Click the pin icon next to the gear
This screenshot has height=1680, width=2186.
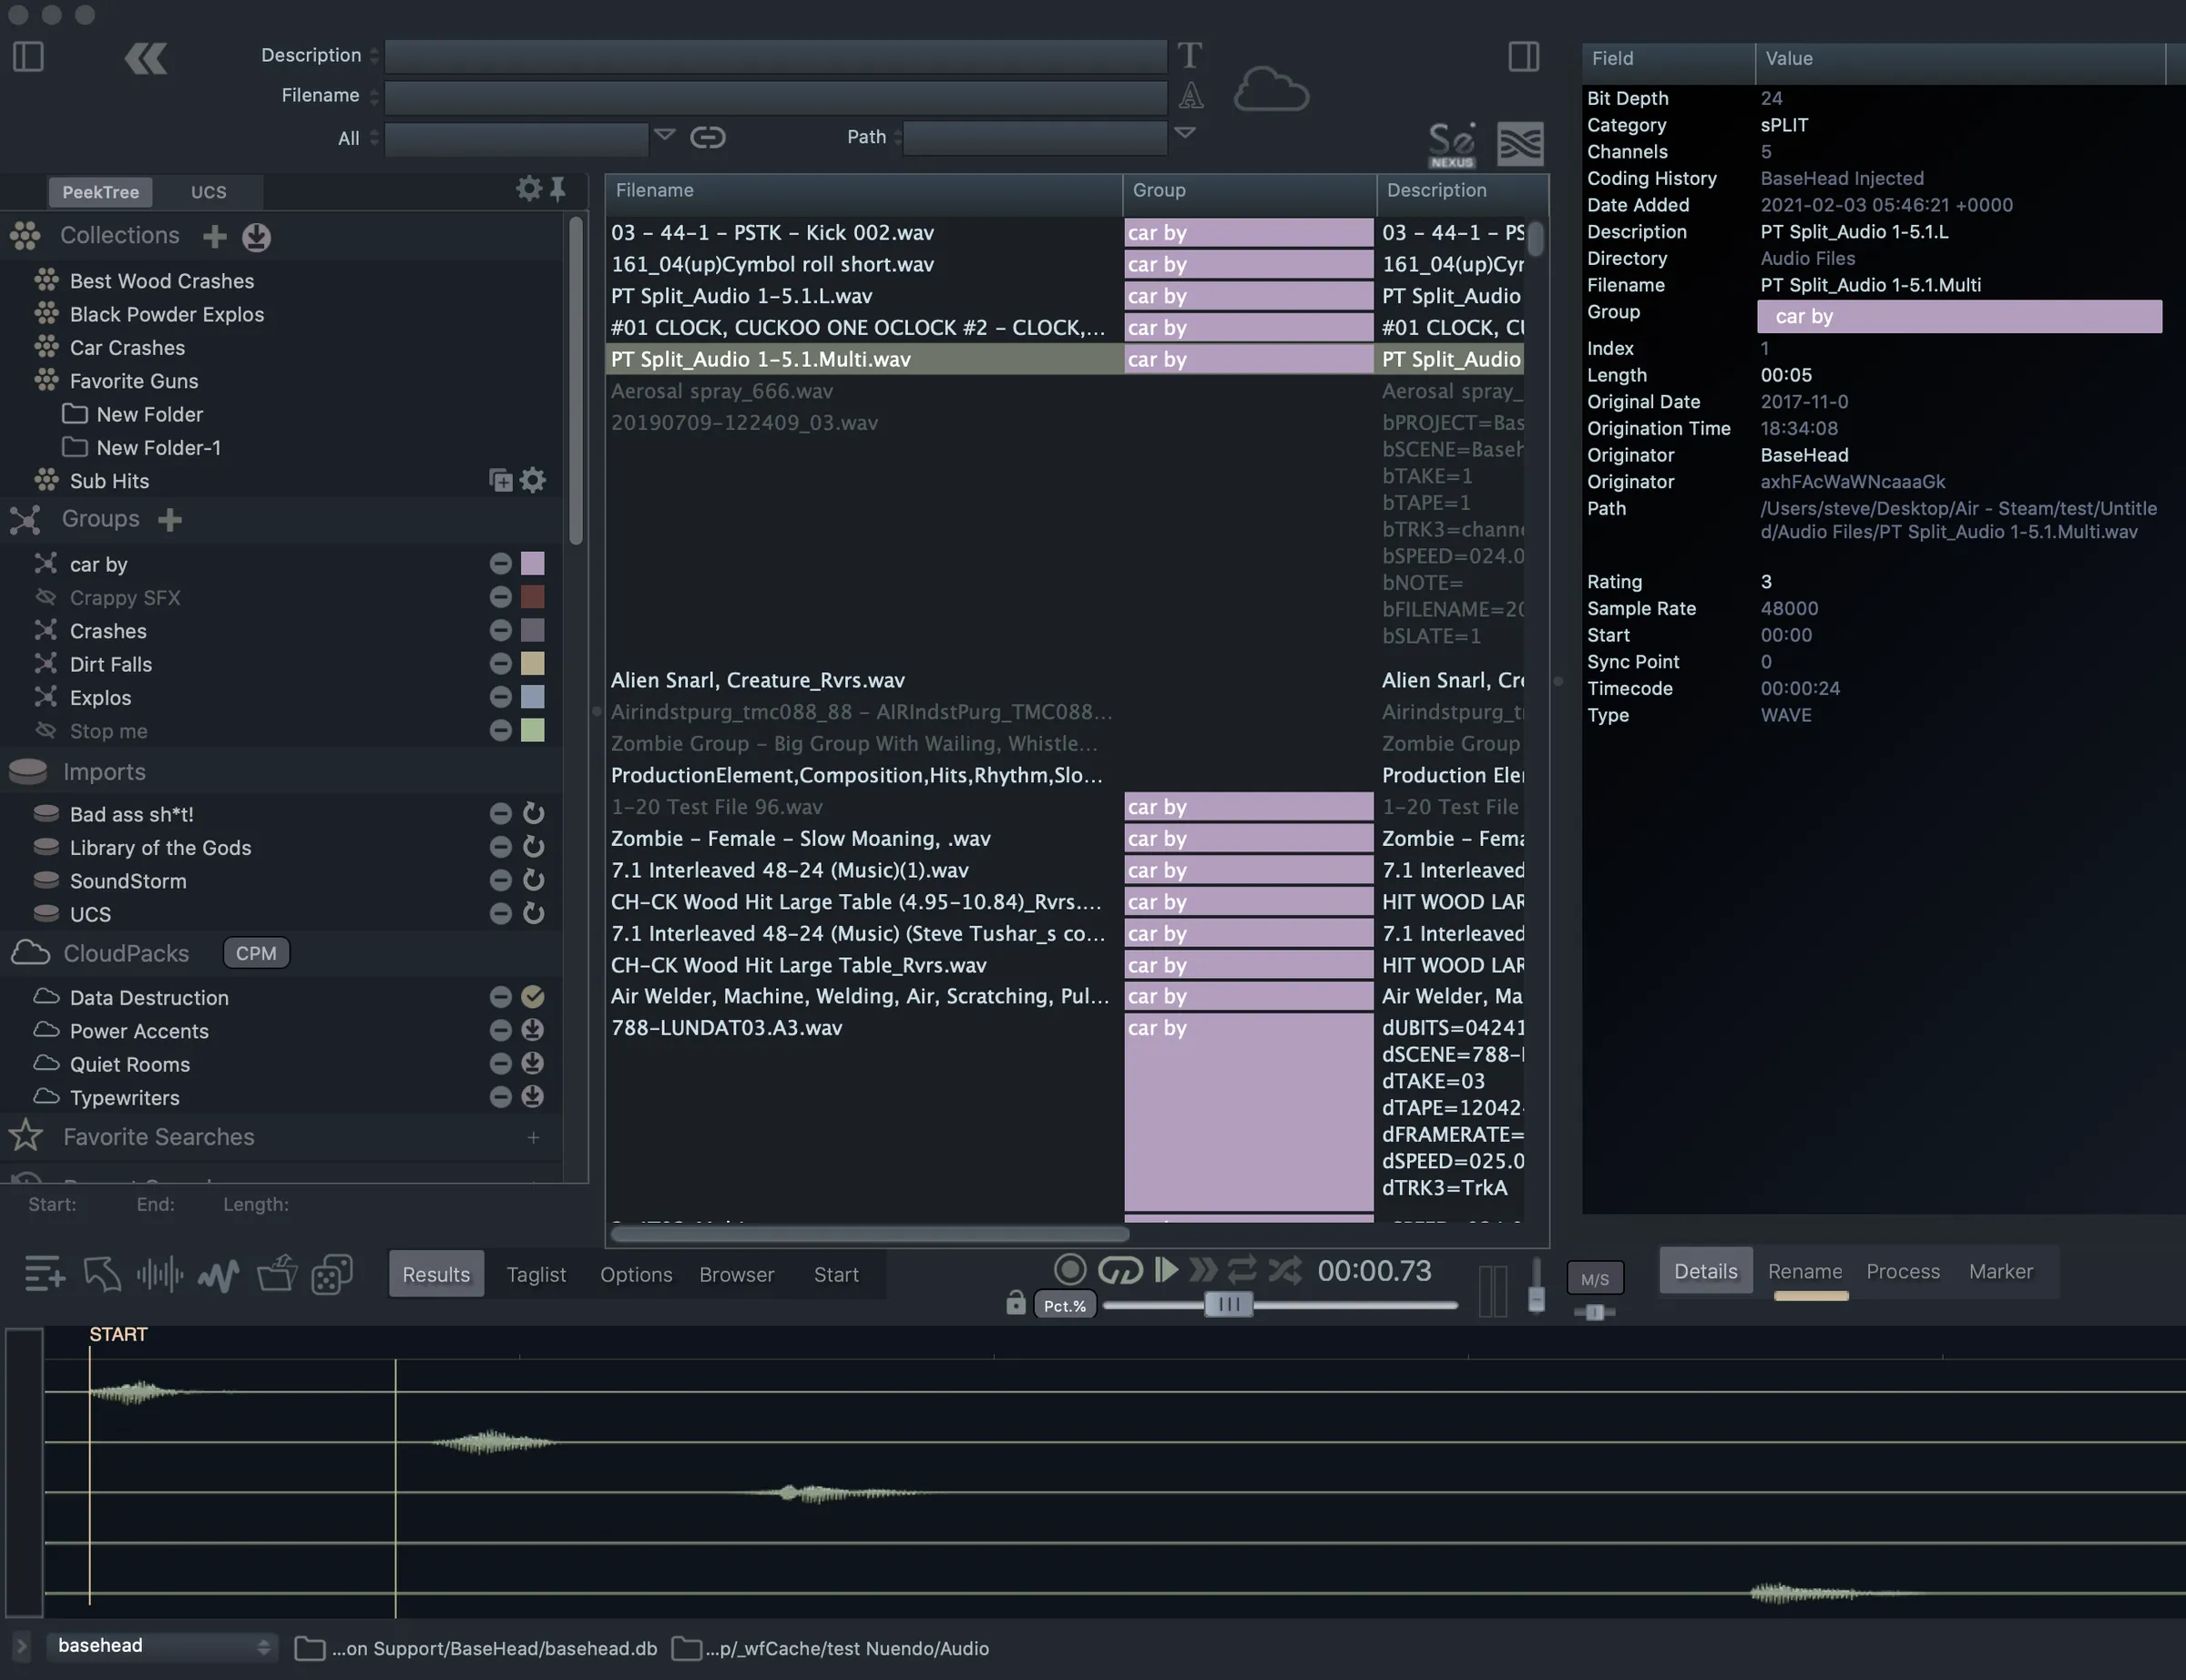tap(558, 189)
